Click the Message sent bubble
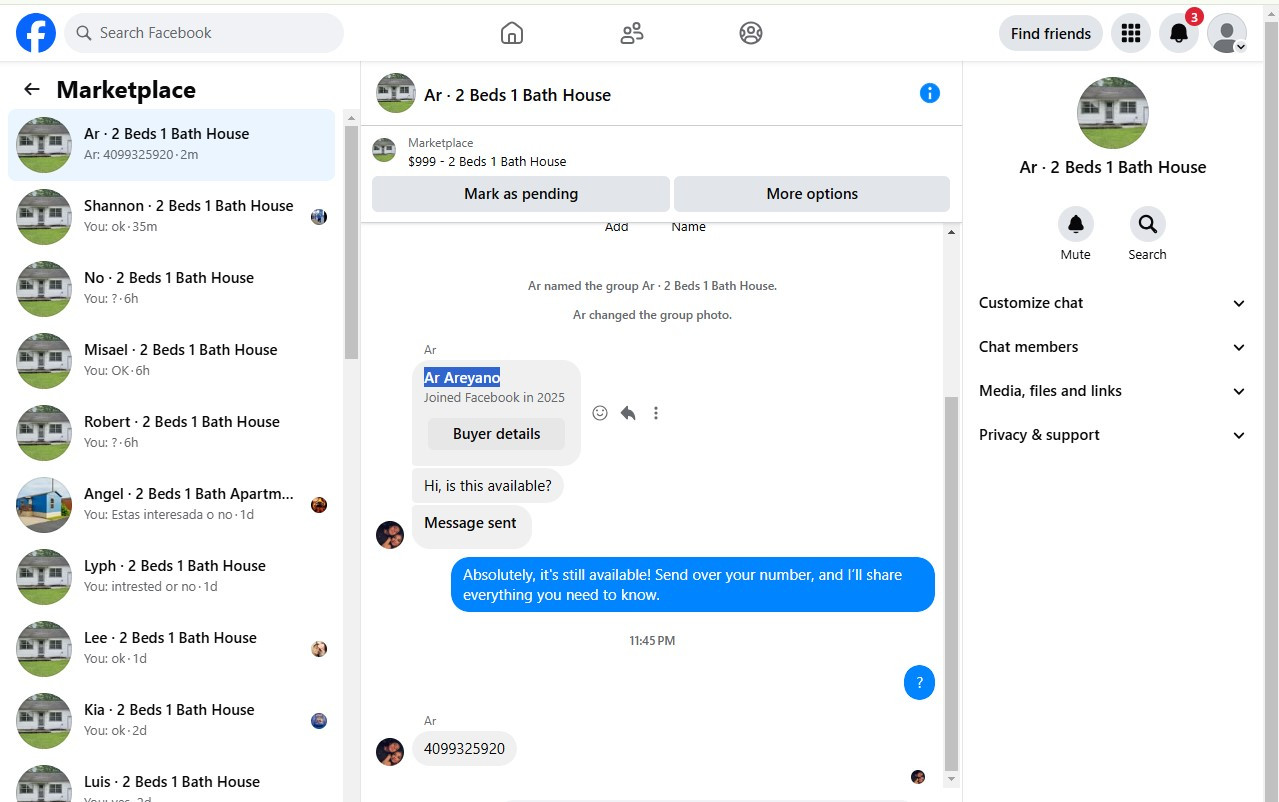The image size is (1279, 802). point(471,525)
